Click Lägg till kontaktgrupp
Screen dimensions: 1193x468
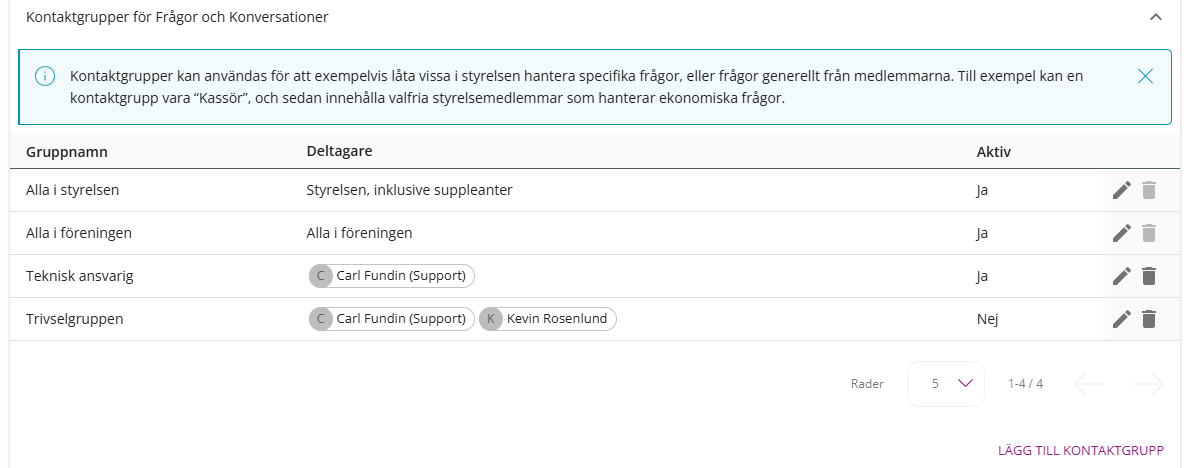(x=1081, y=450)
